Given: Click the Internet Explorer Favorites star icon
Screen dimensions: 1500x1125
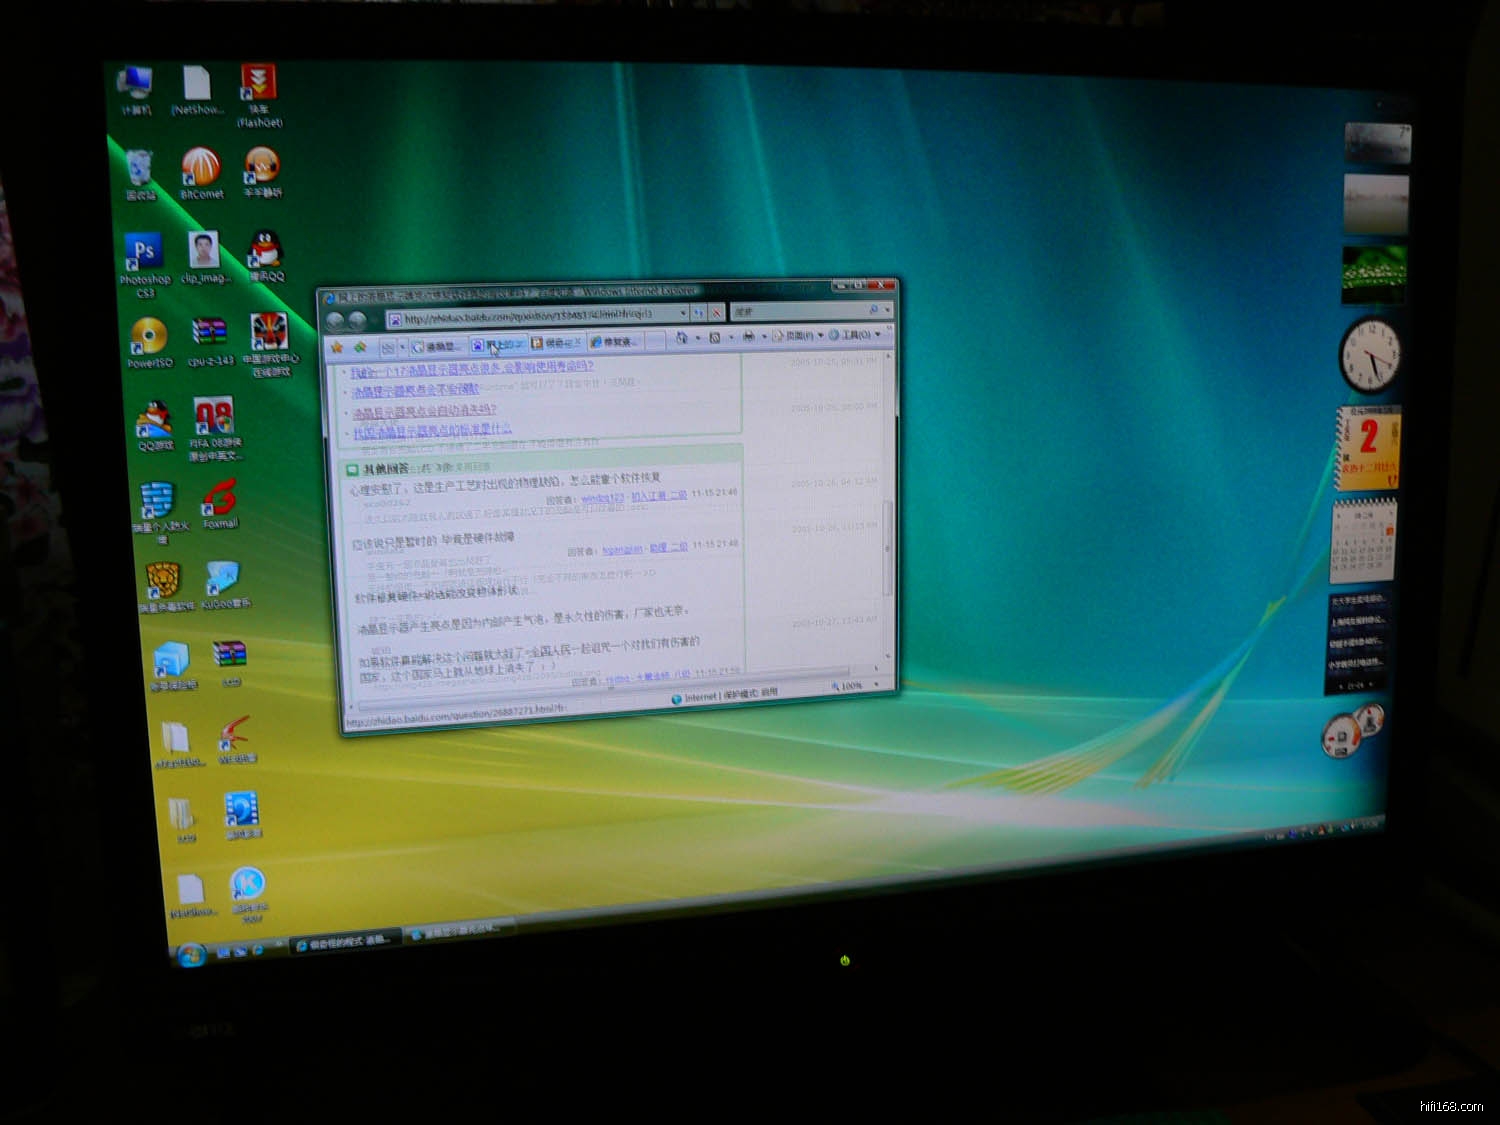Looking at the screenshot, I should (x=337, y=347).
